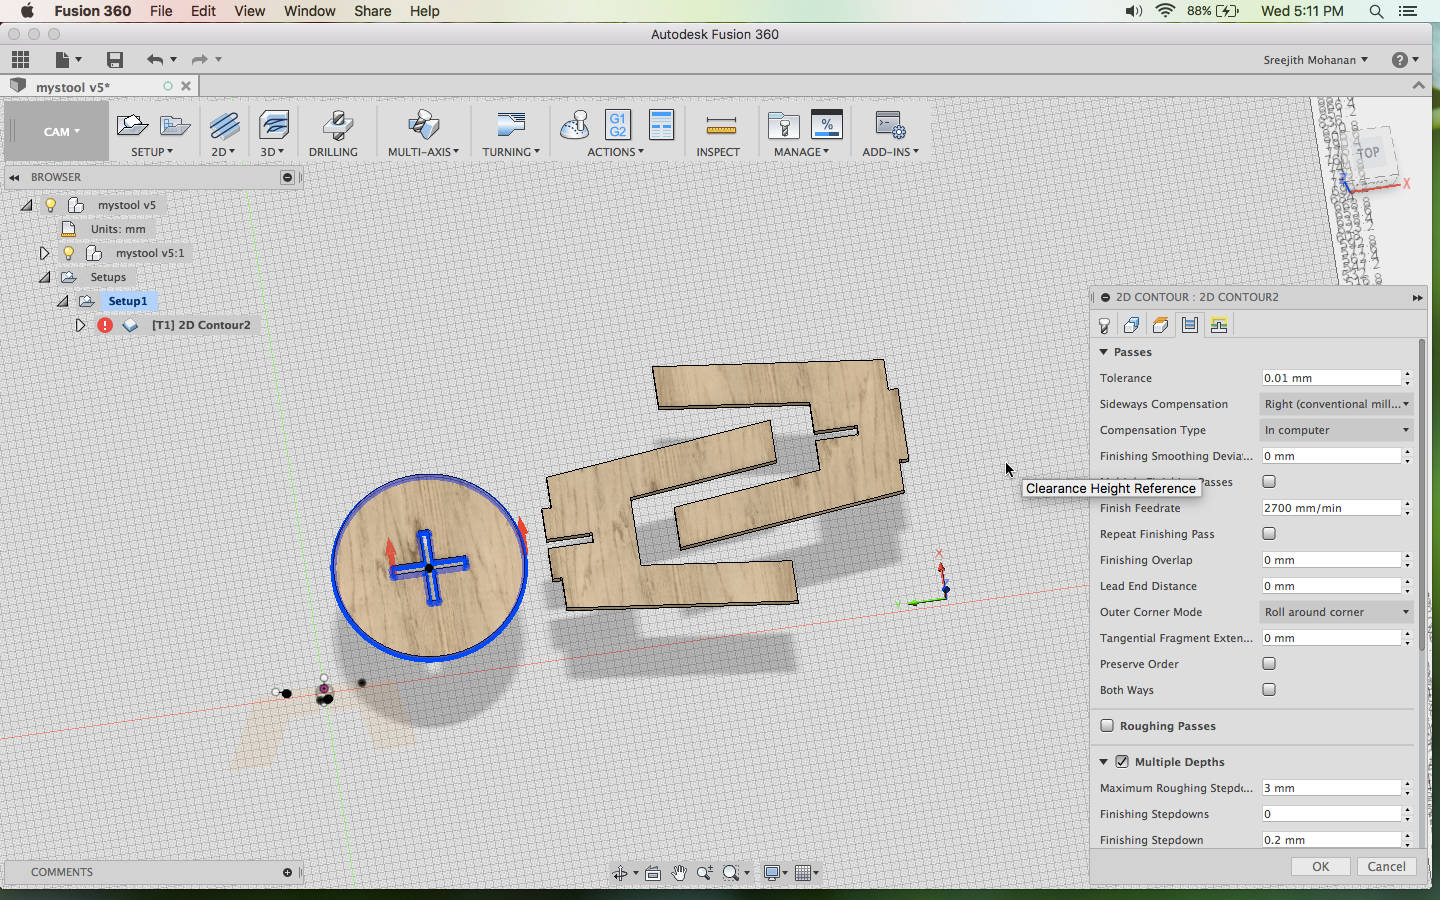
Task: Open the data panel grid icon
Action: 20,60
